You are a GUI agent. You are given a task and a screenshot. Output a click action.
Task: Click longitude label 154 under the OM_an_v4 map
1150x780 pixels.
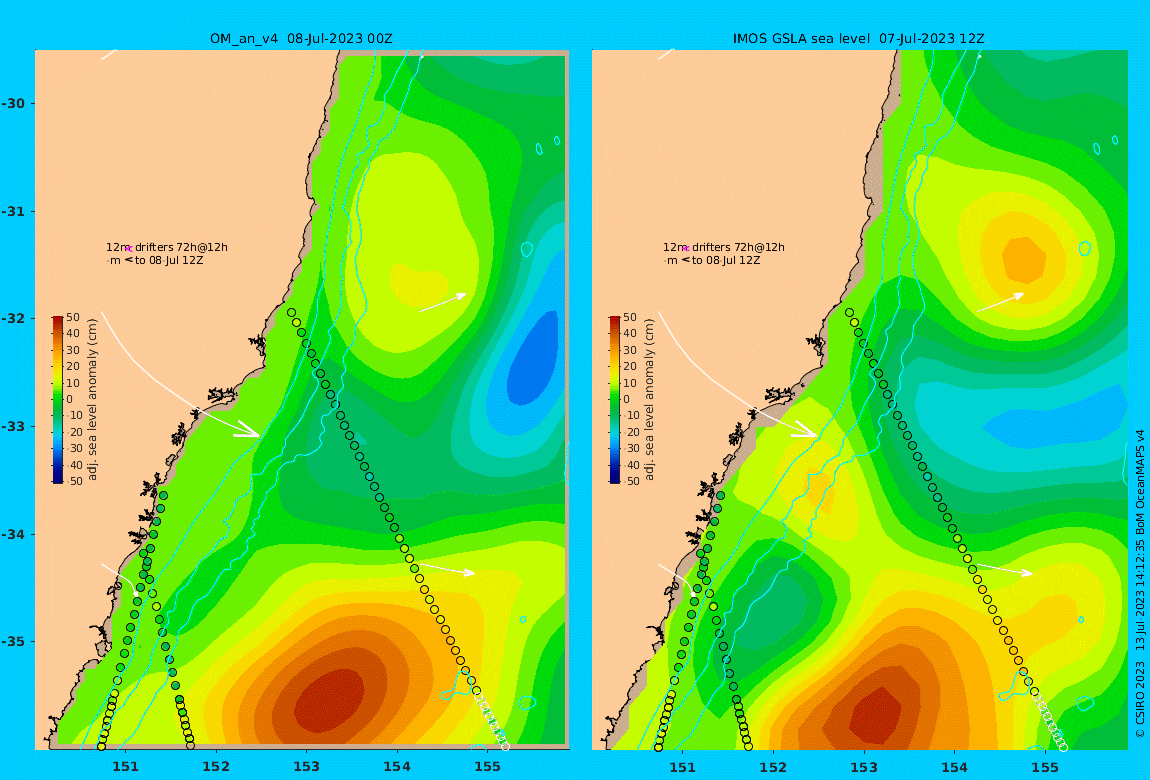click(x=397, y=767)
